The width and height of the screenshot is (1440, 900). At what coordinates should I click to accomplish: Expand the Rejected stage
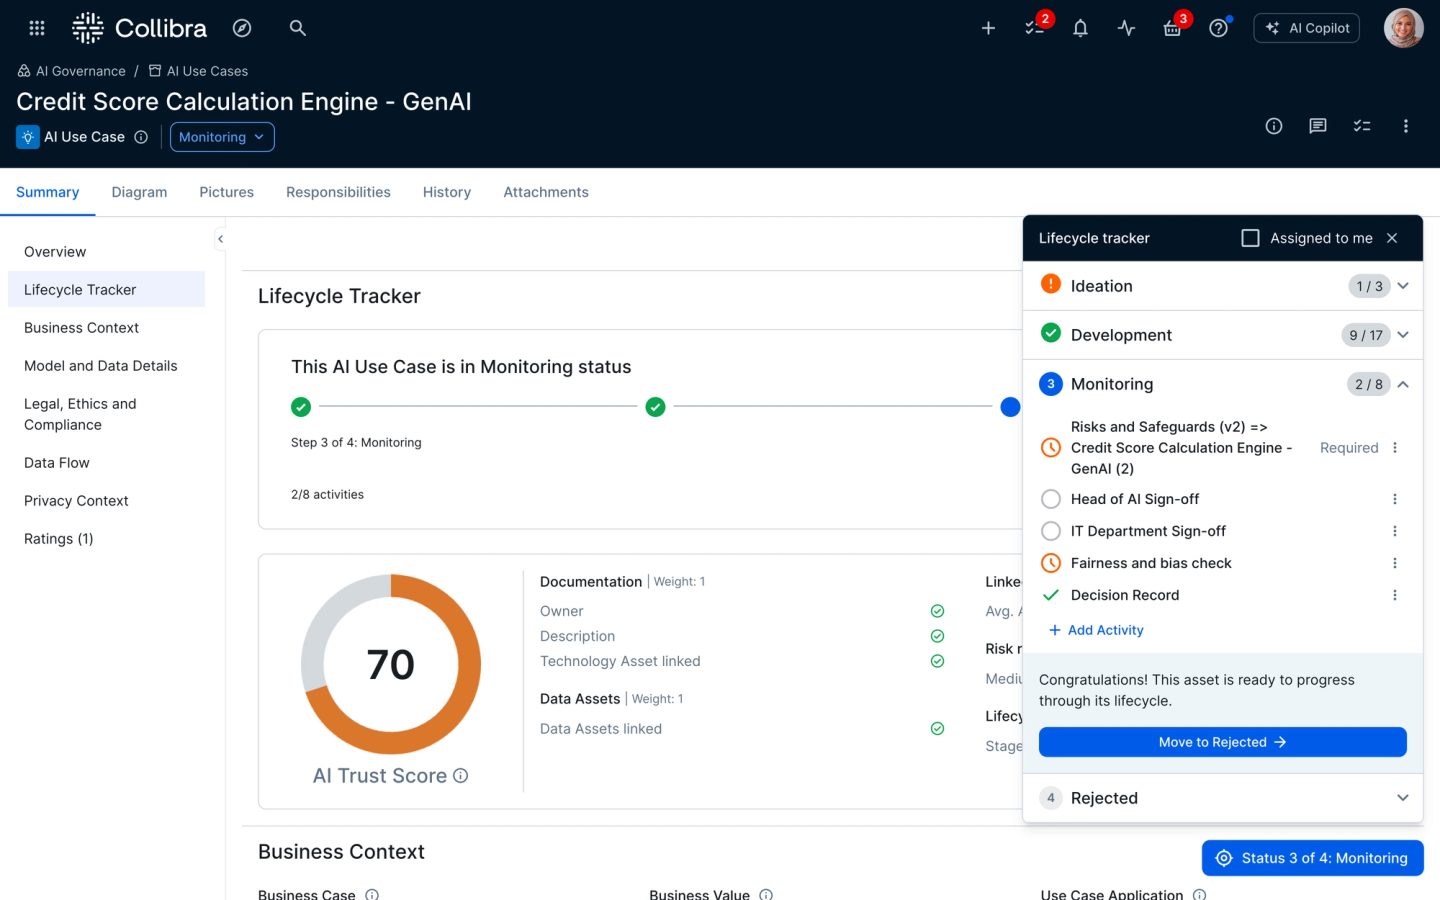(1403, 798)
